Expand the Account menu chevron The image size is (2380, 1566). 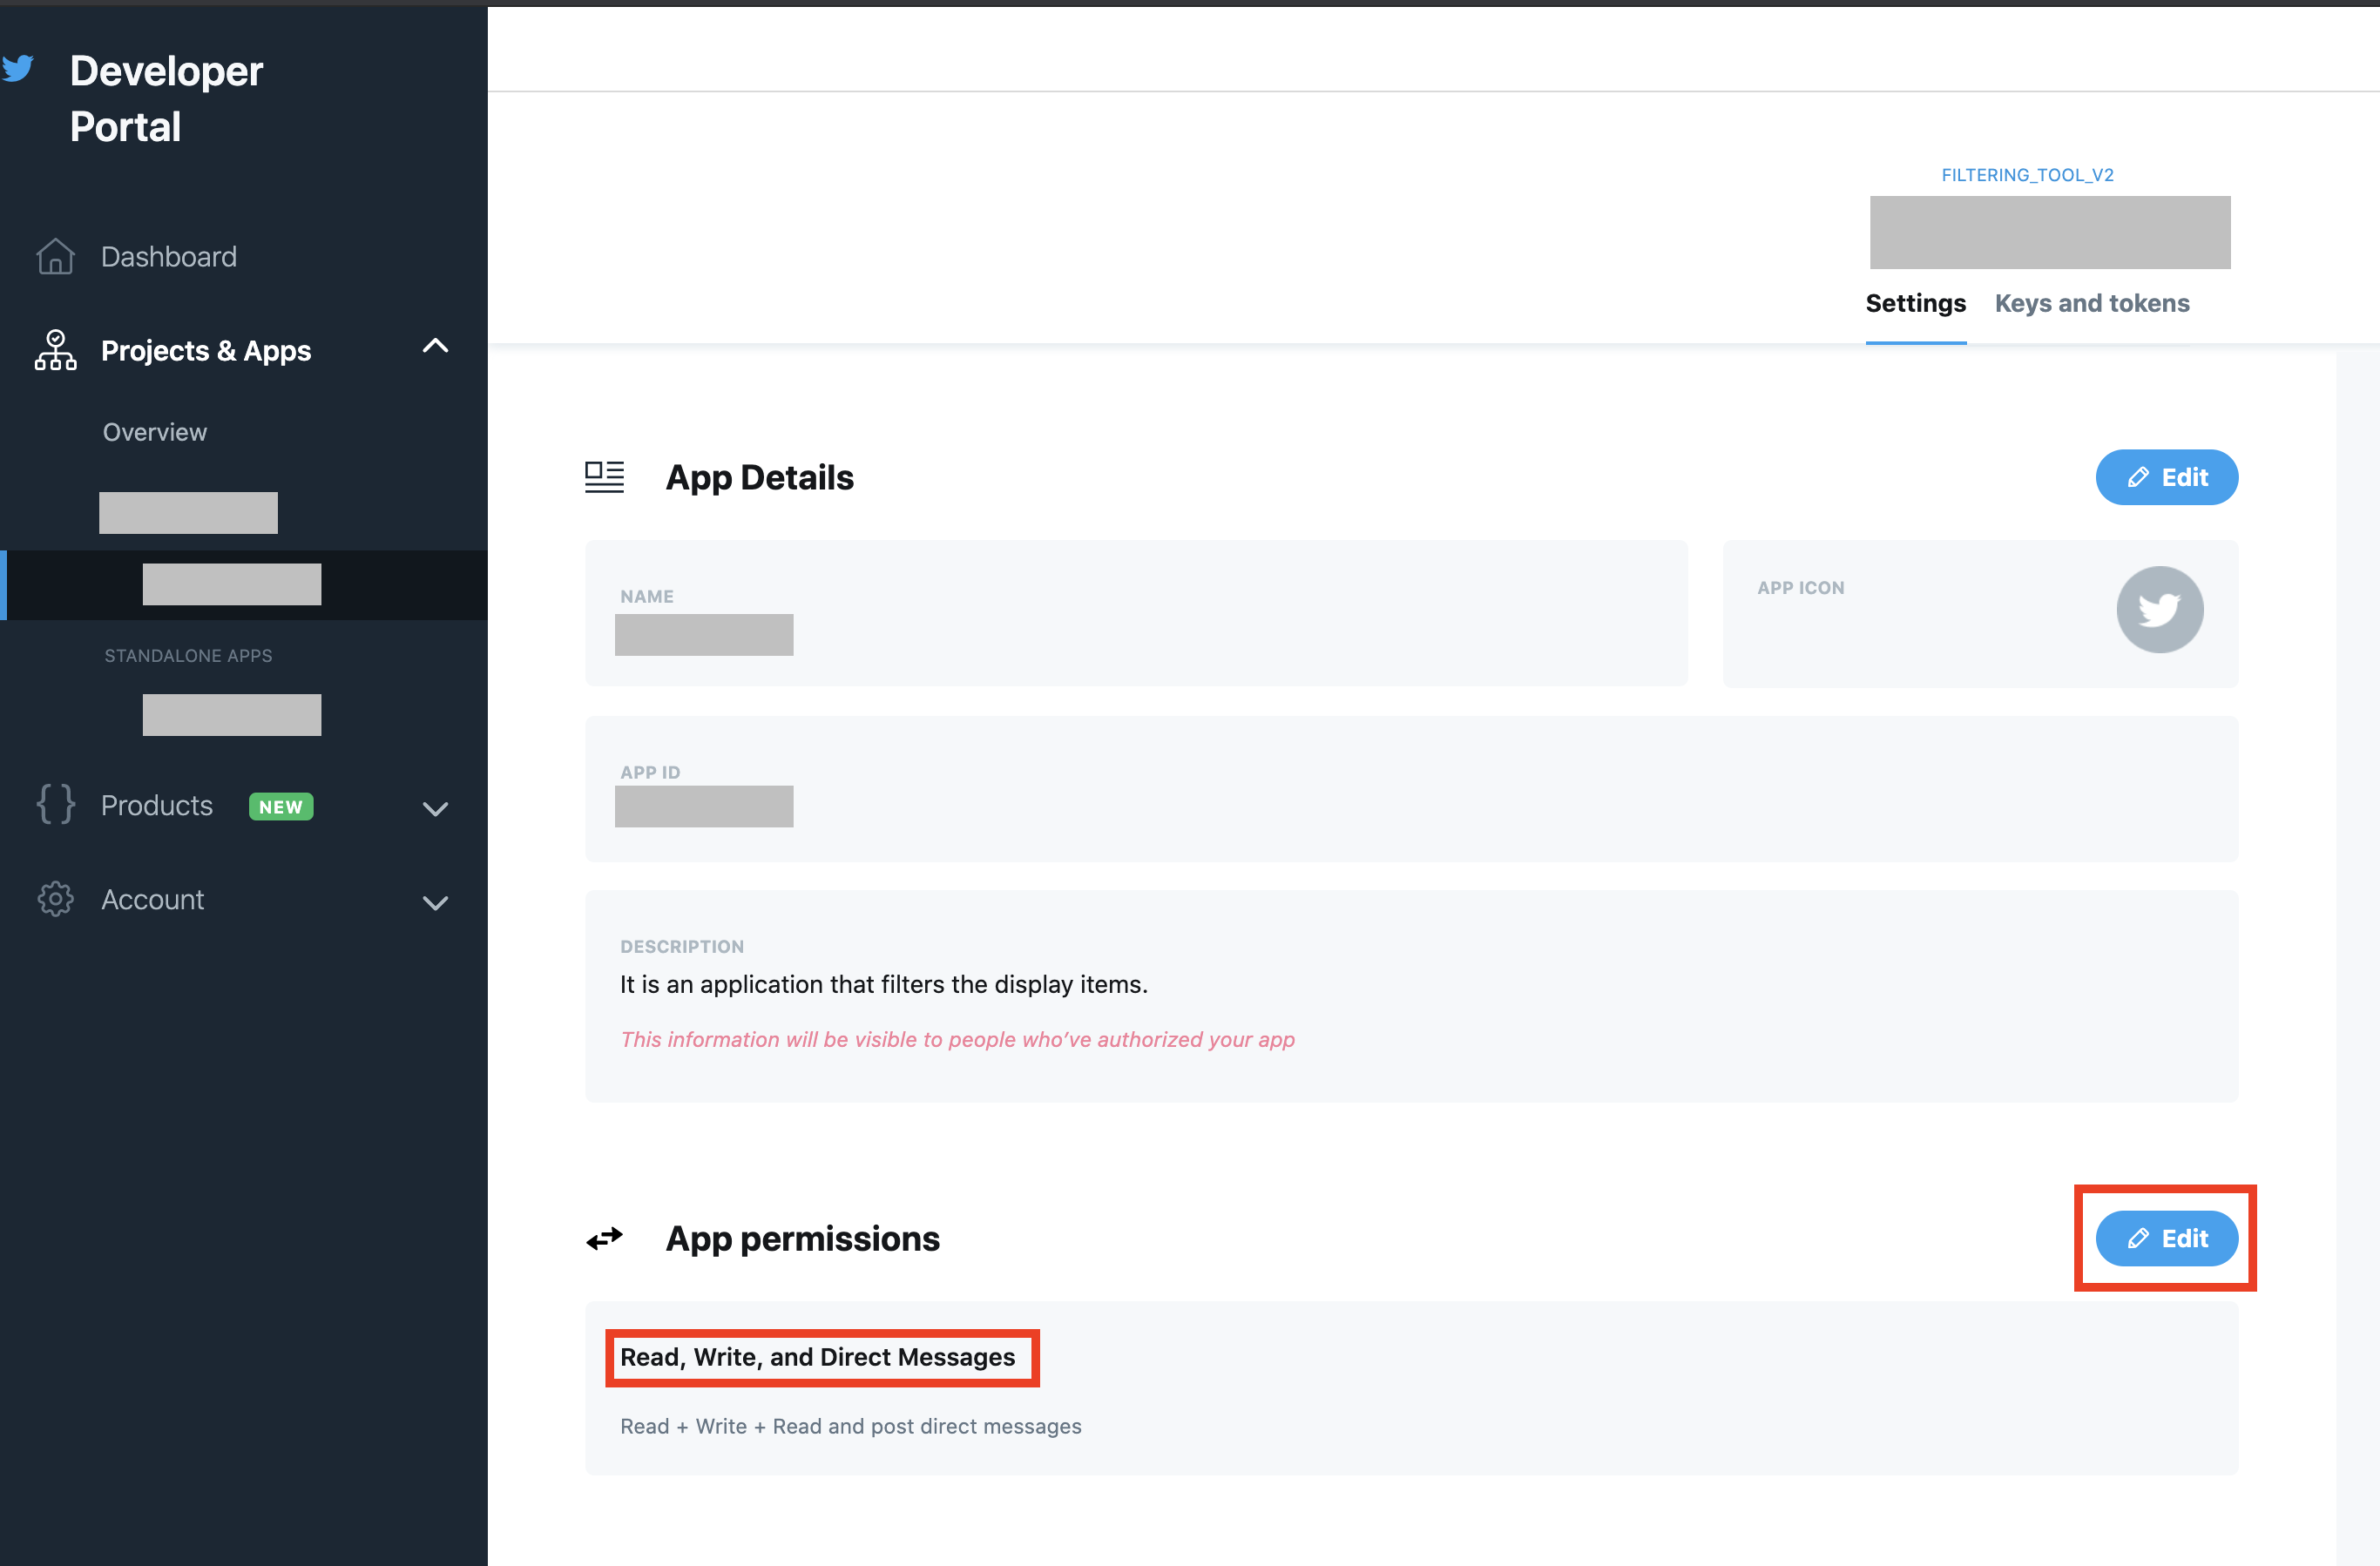click(x=435, y=902)
